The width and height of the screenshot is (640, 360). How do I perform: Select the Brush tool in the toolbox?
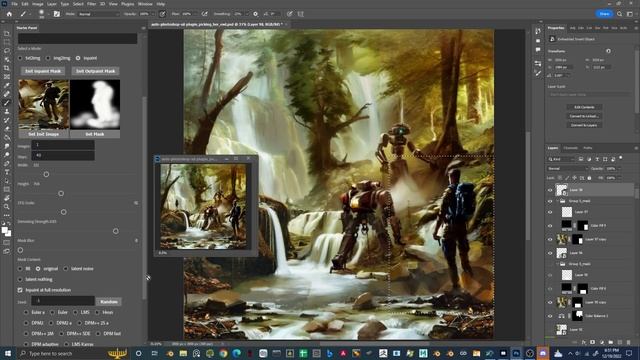point(7,103)
